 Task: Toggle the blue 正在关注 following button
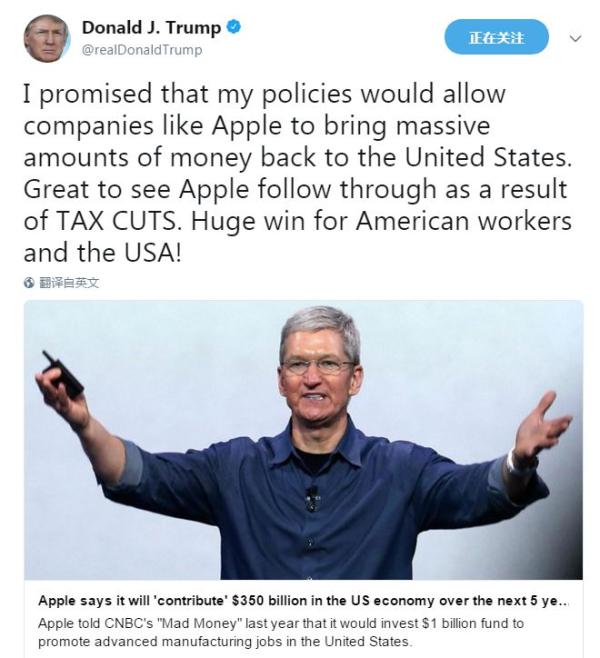496,38
